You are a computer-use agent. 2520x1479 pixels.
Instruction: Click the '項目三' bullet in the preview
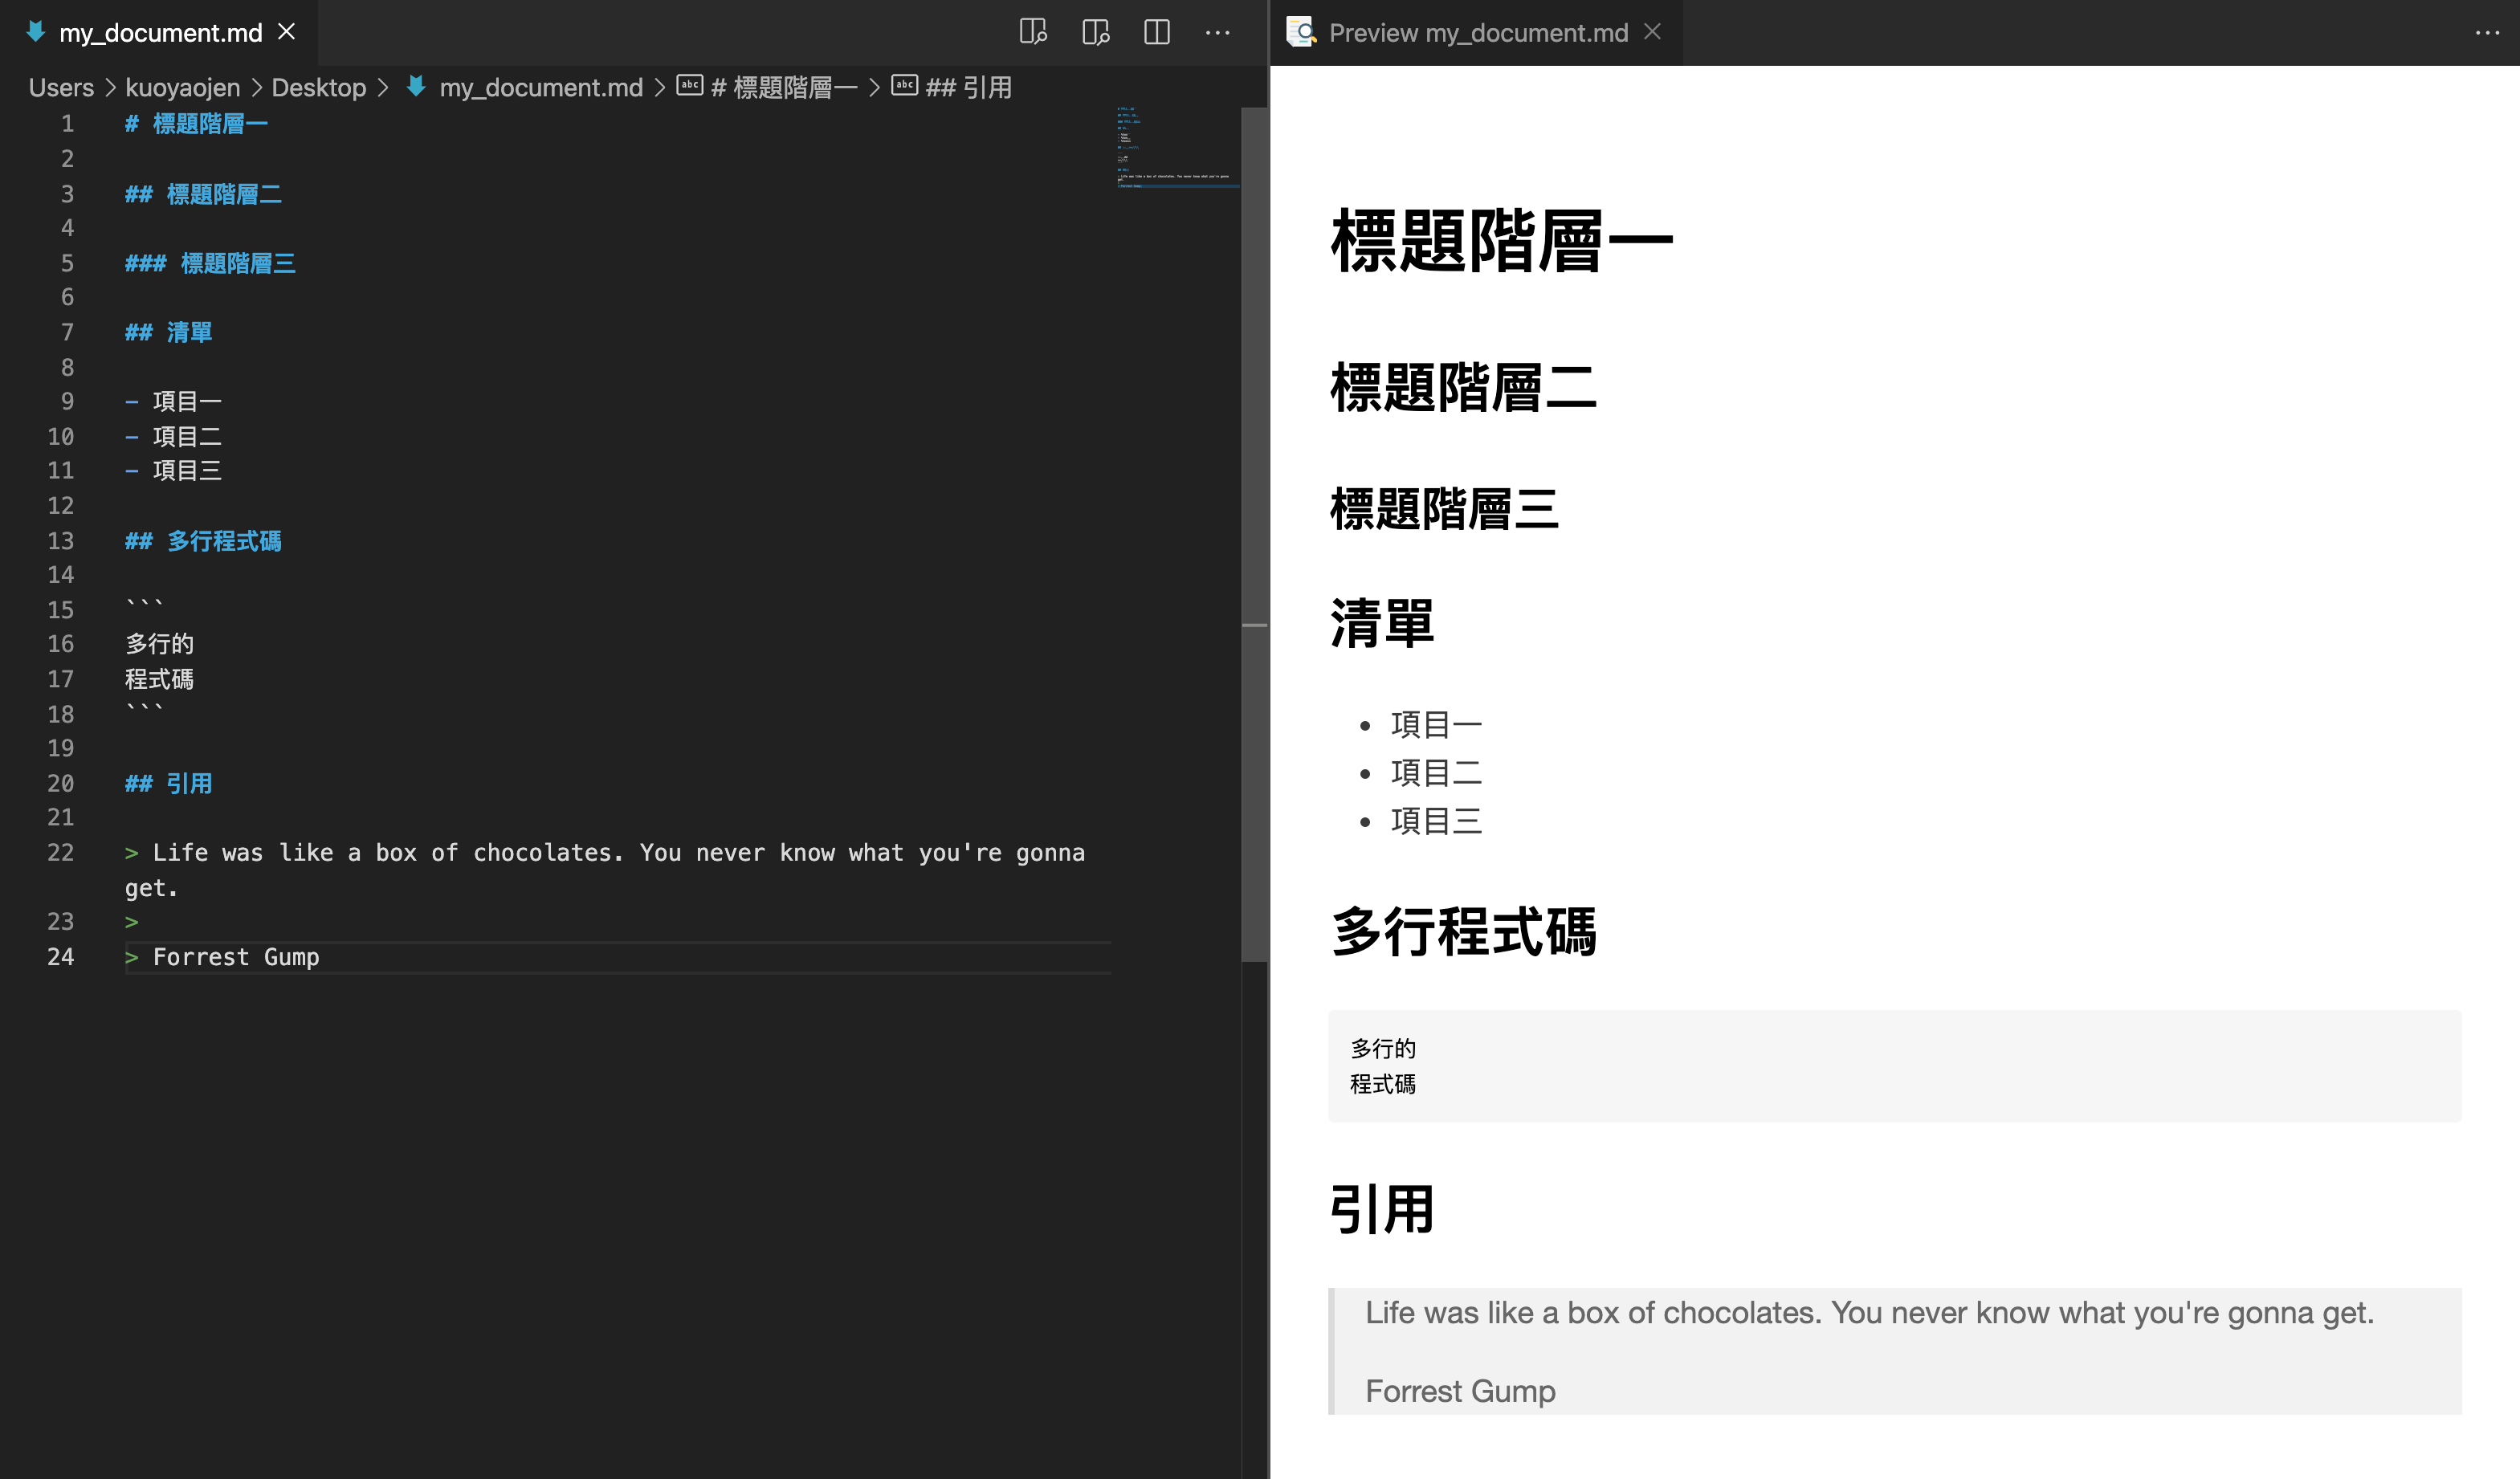(x=1436, y=821)
